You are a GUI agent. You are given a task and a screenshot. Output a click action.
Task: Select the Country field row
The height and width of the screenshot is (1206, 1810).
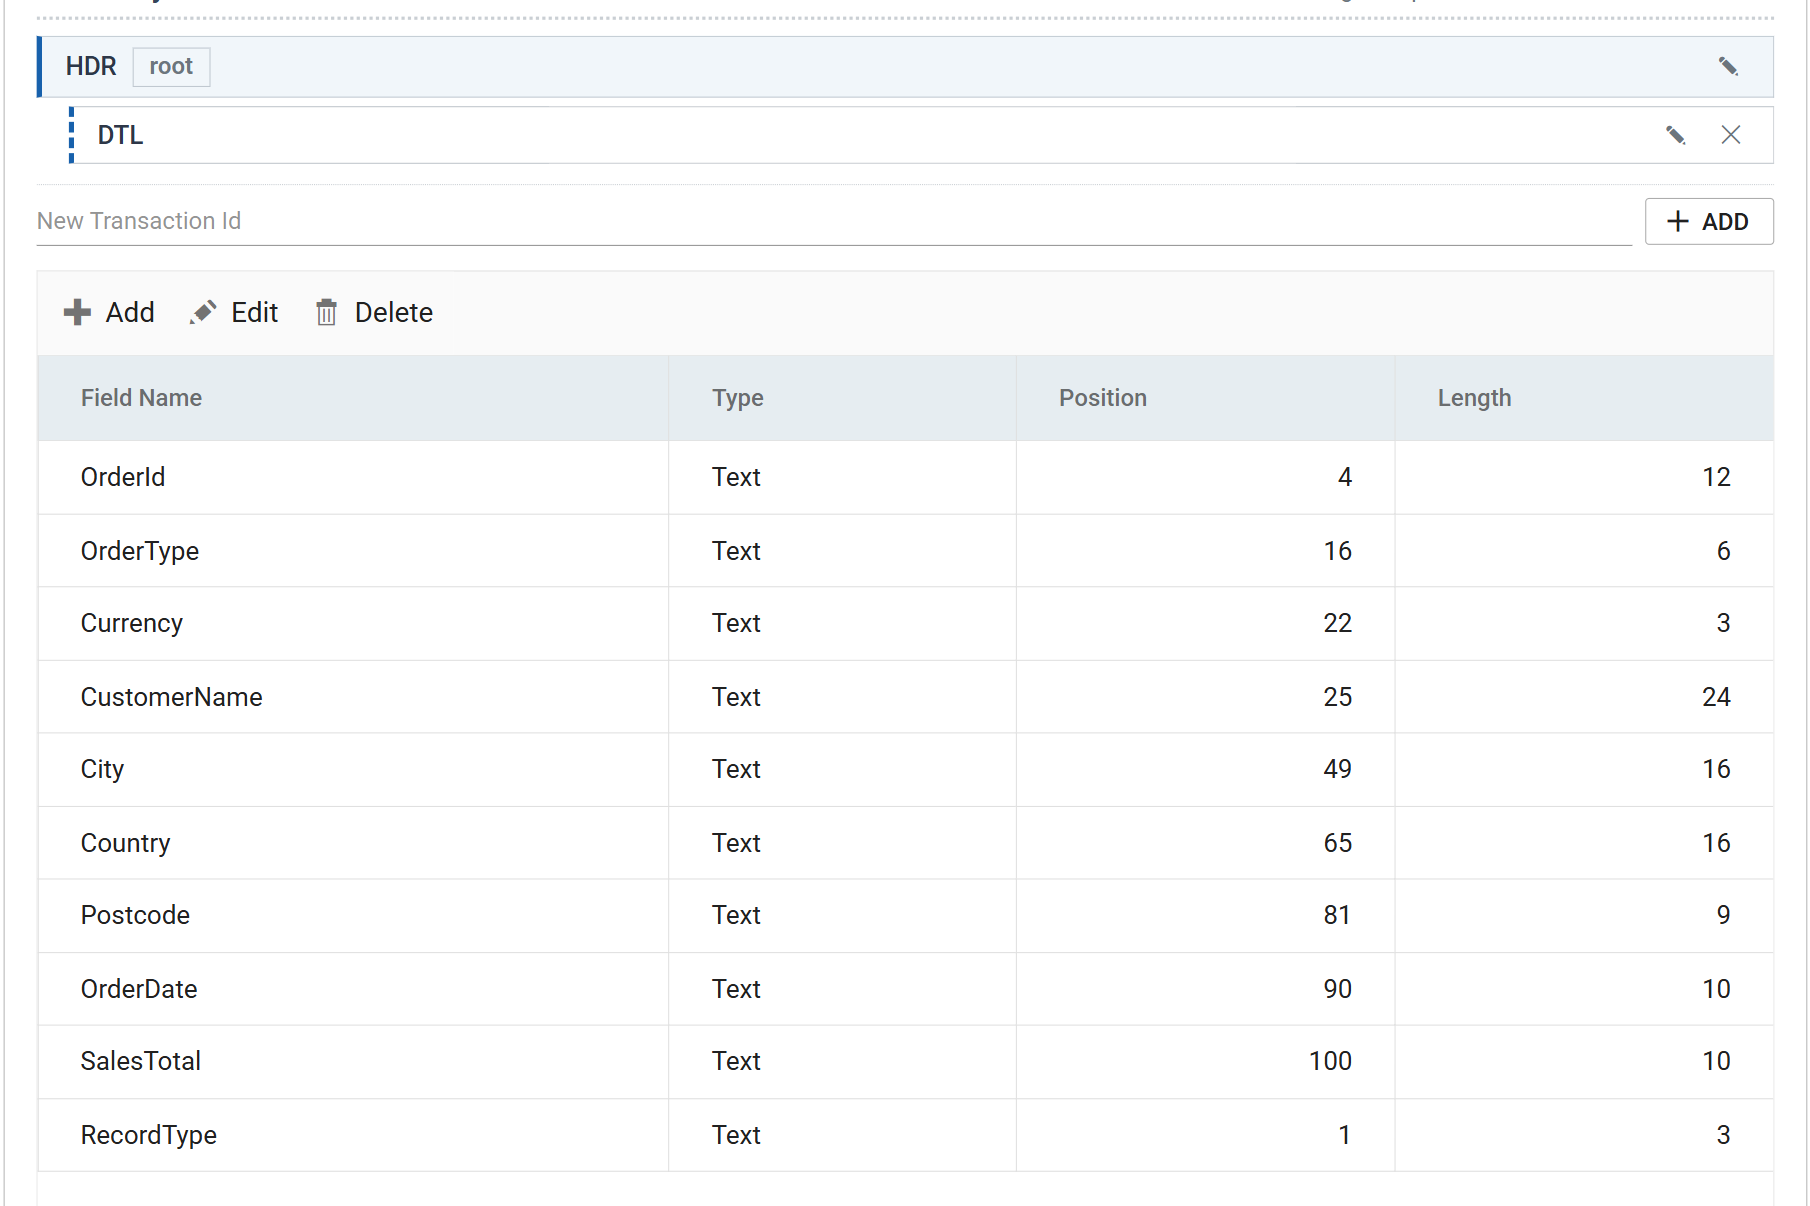[905, 843]
